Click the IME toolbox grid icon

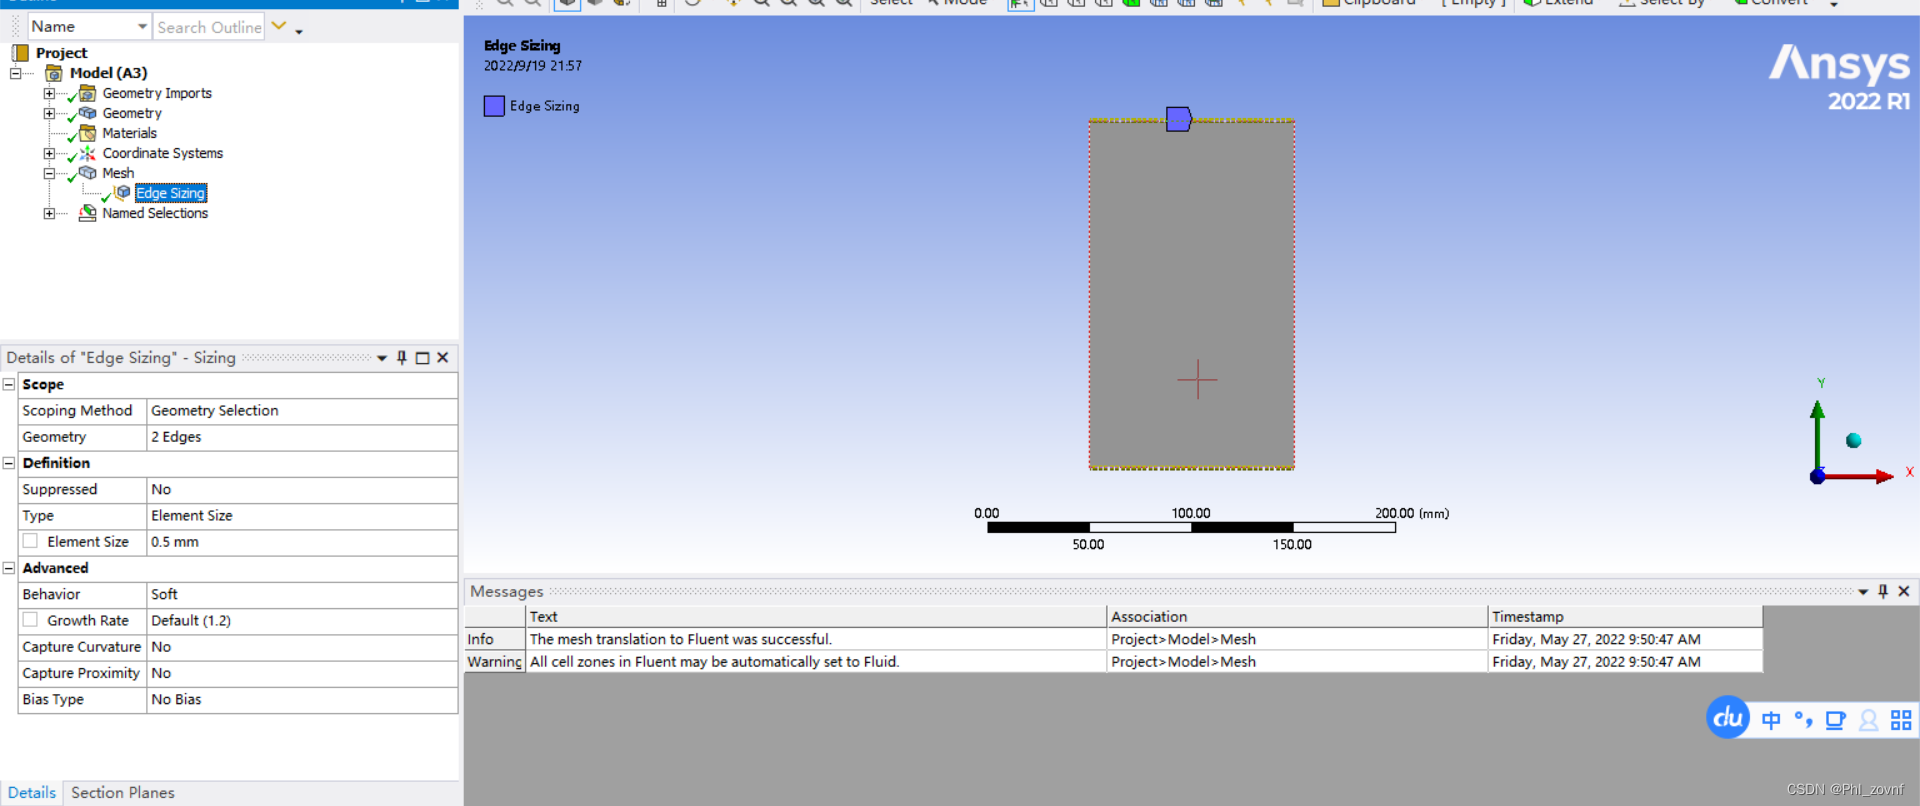(1901, 720)
